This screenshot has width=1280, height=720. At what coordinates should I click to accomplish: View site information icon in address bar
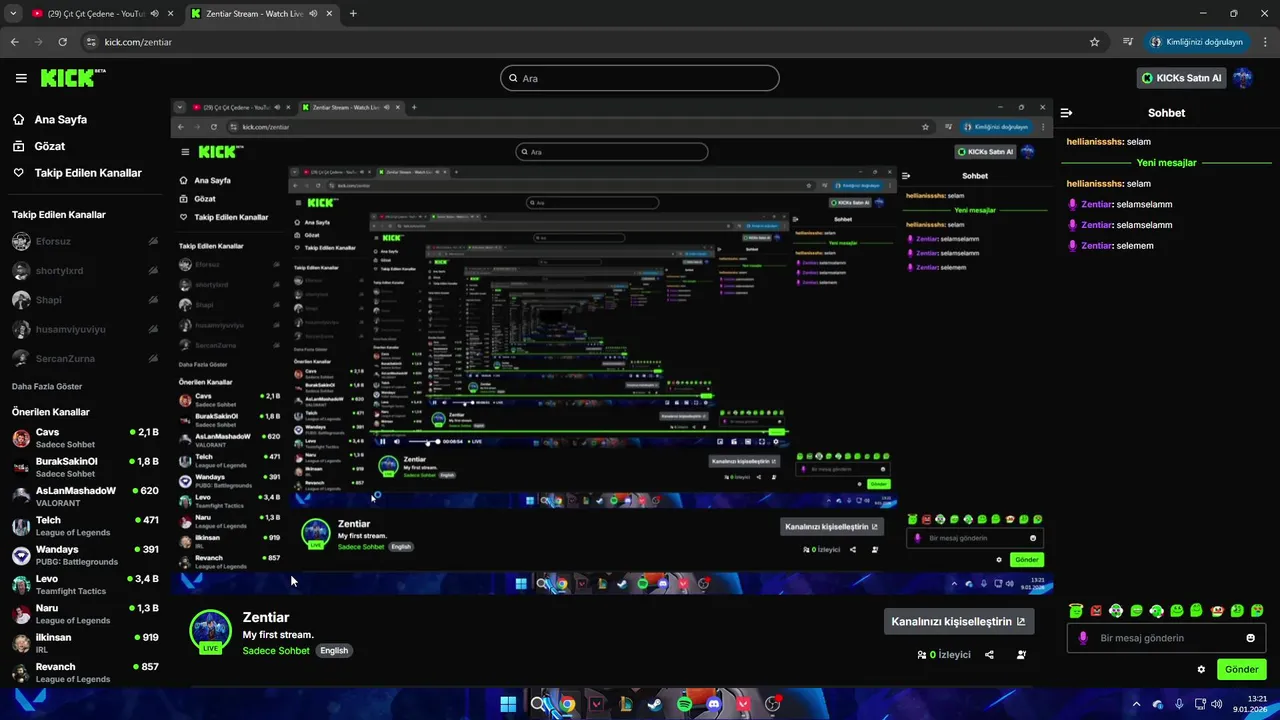(91, 42)
